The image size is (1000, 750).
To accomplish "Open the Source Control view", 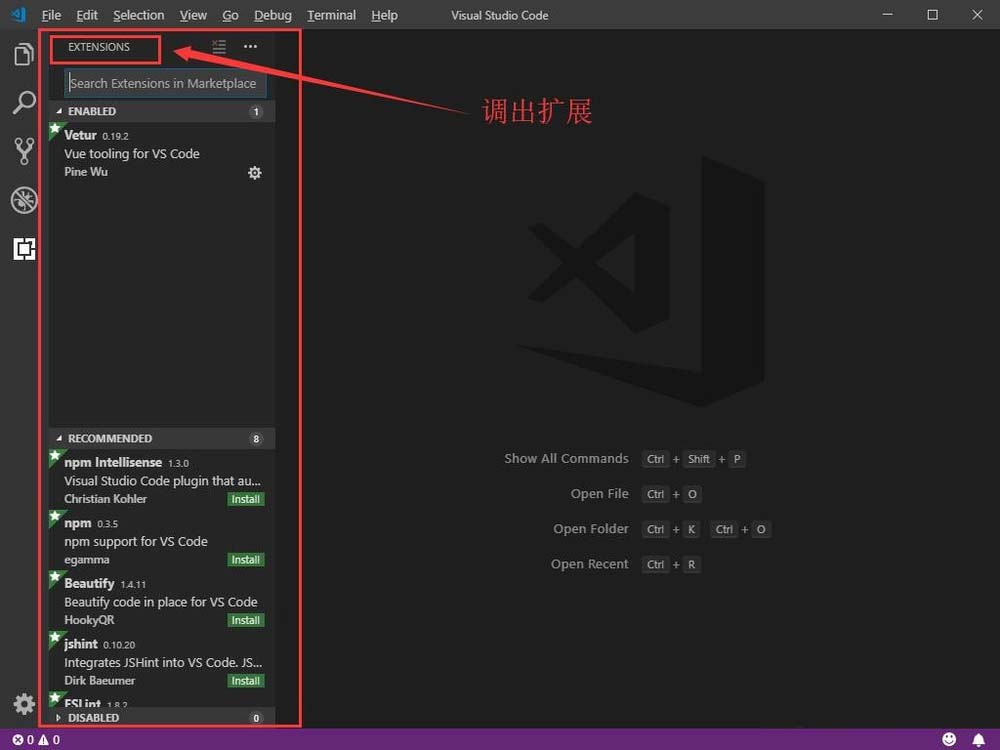I will [x=23, y=150].
